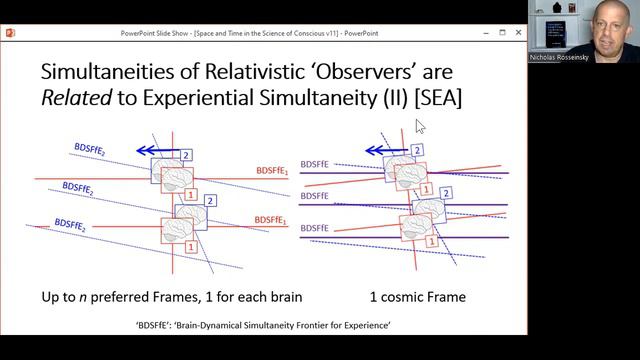640x360 pixels.
Task: Click the slide title 'Simultaneities of Relativistic Observers'
Action: pyautogui.click(x=247, y=71)
